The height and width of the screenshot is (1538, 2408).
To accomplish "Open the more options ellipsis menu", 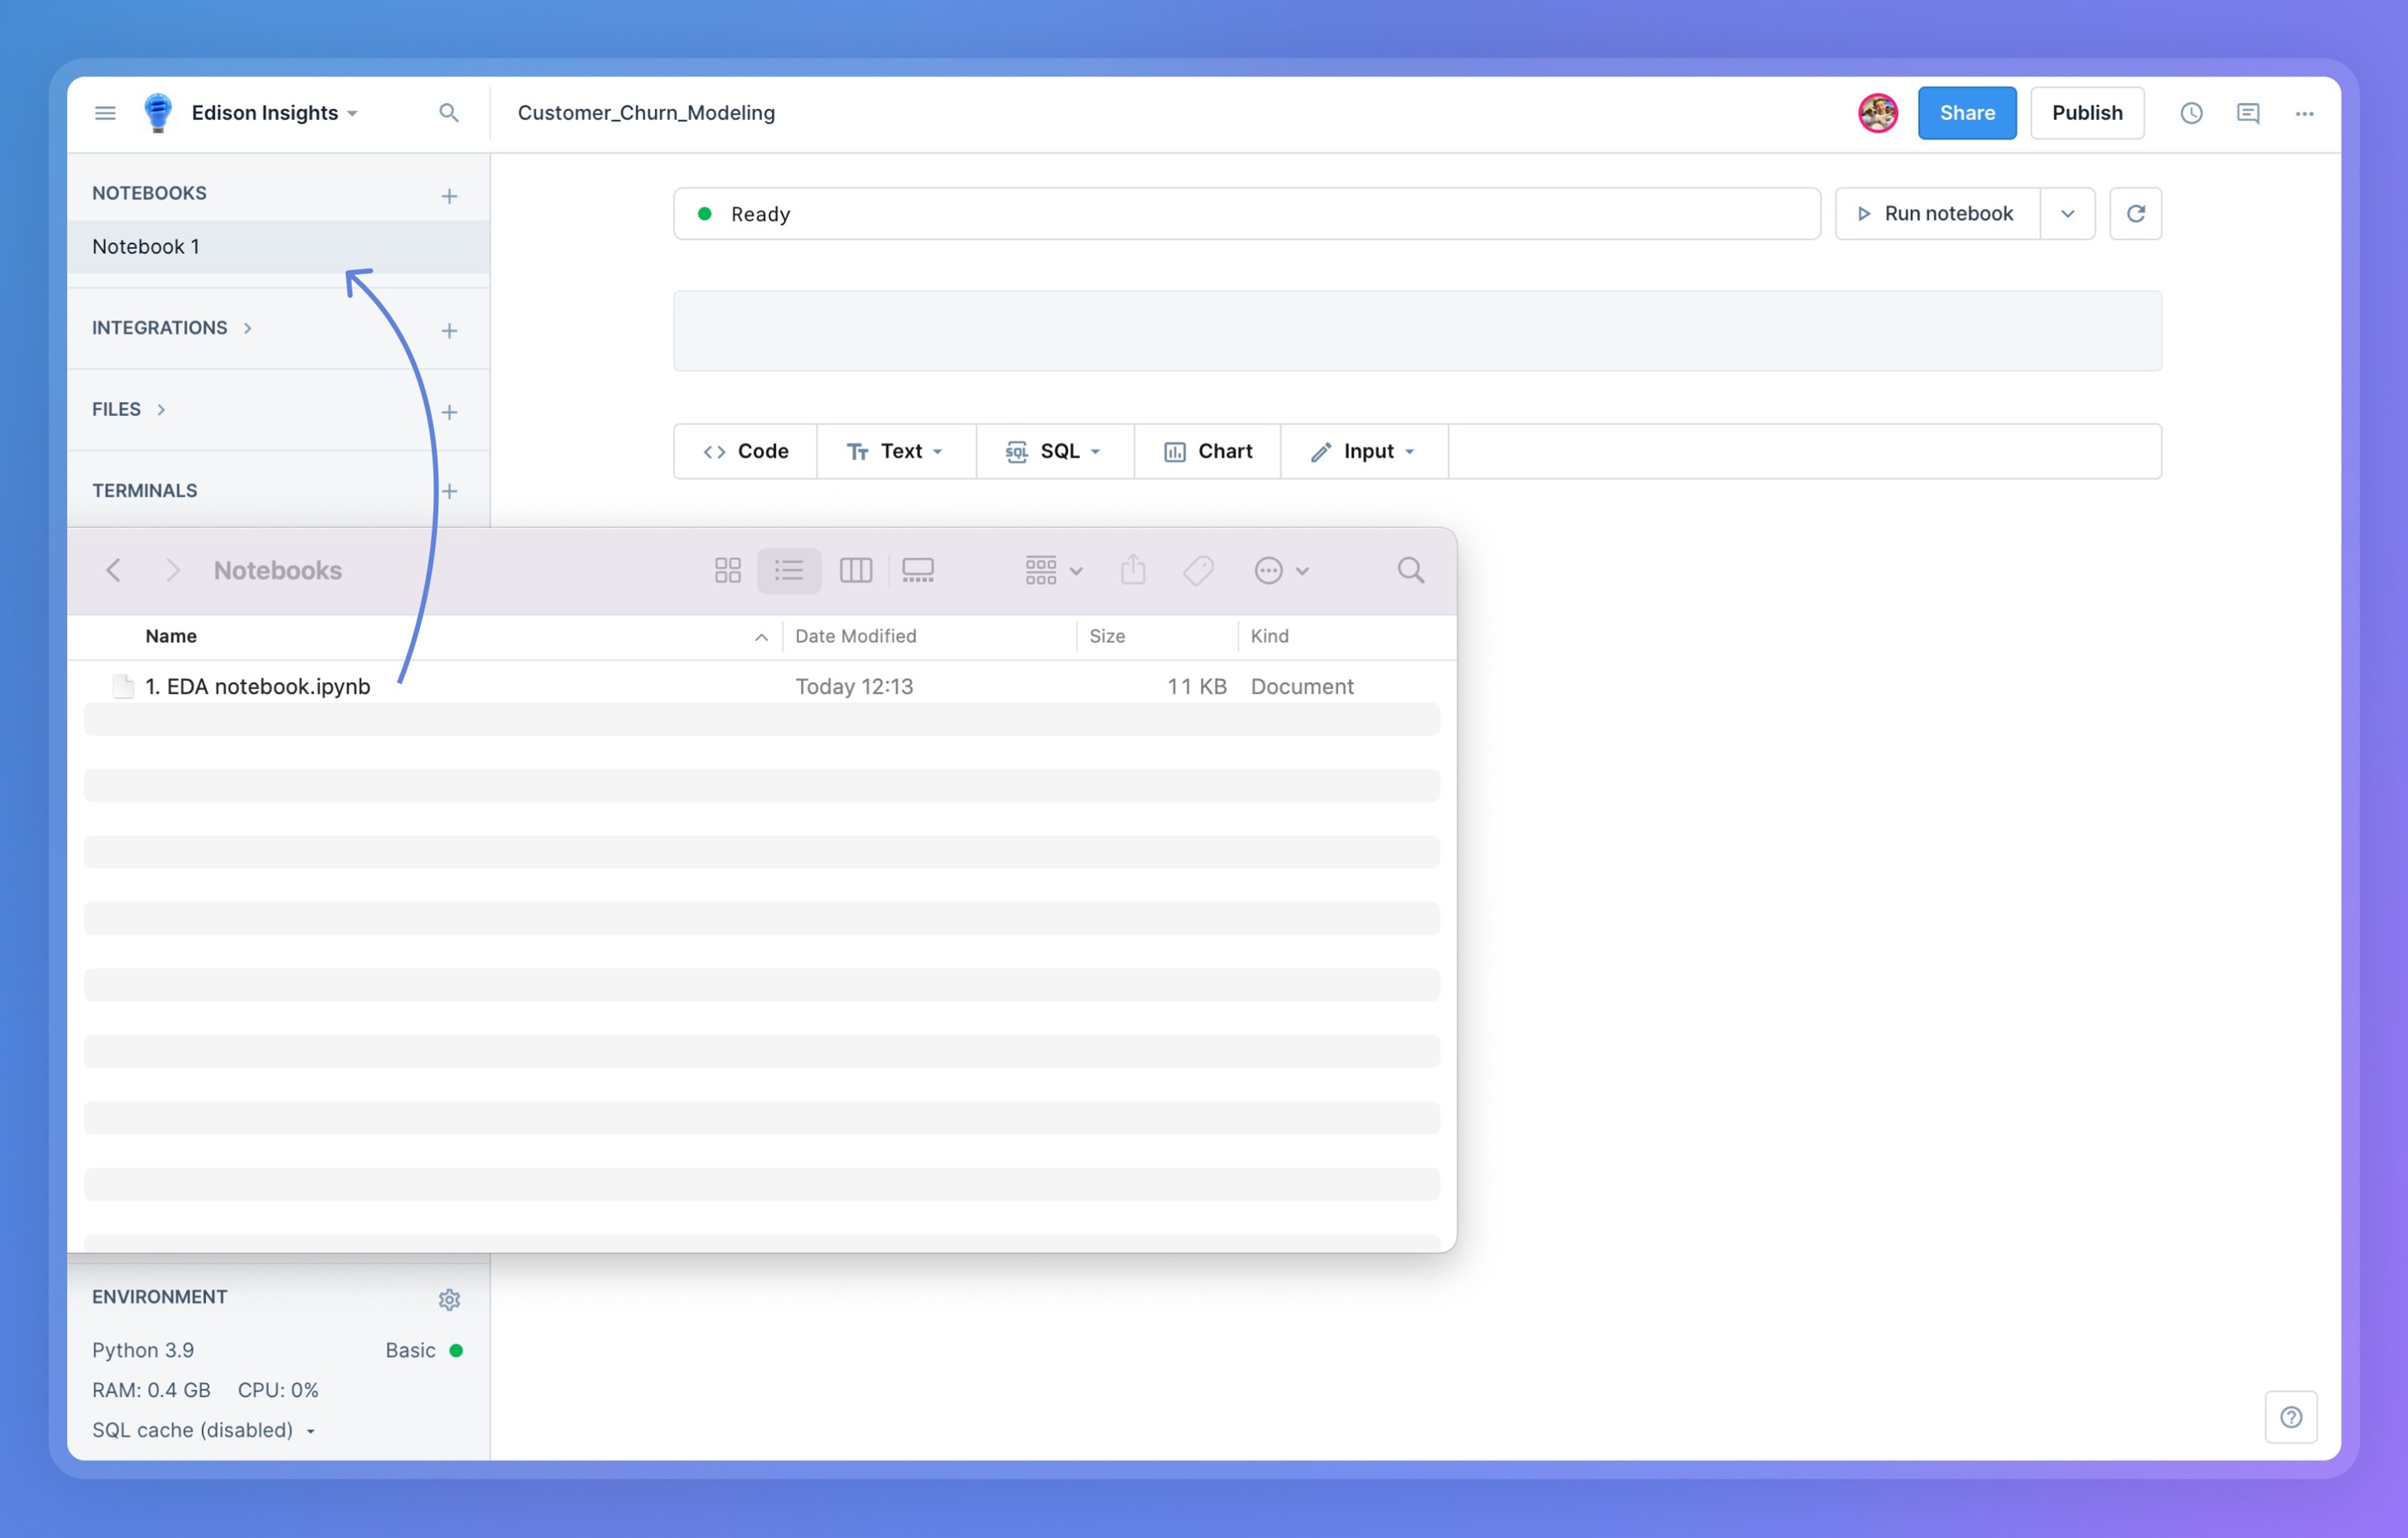I will [2305, 113].
